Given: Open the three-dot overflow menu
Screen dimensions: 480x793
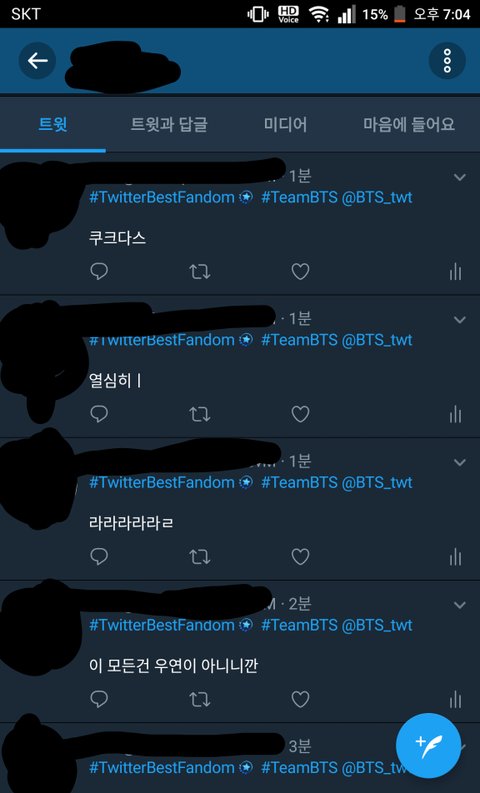Looking at the screenshot, I should point(447,61).
